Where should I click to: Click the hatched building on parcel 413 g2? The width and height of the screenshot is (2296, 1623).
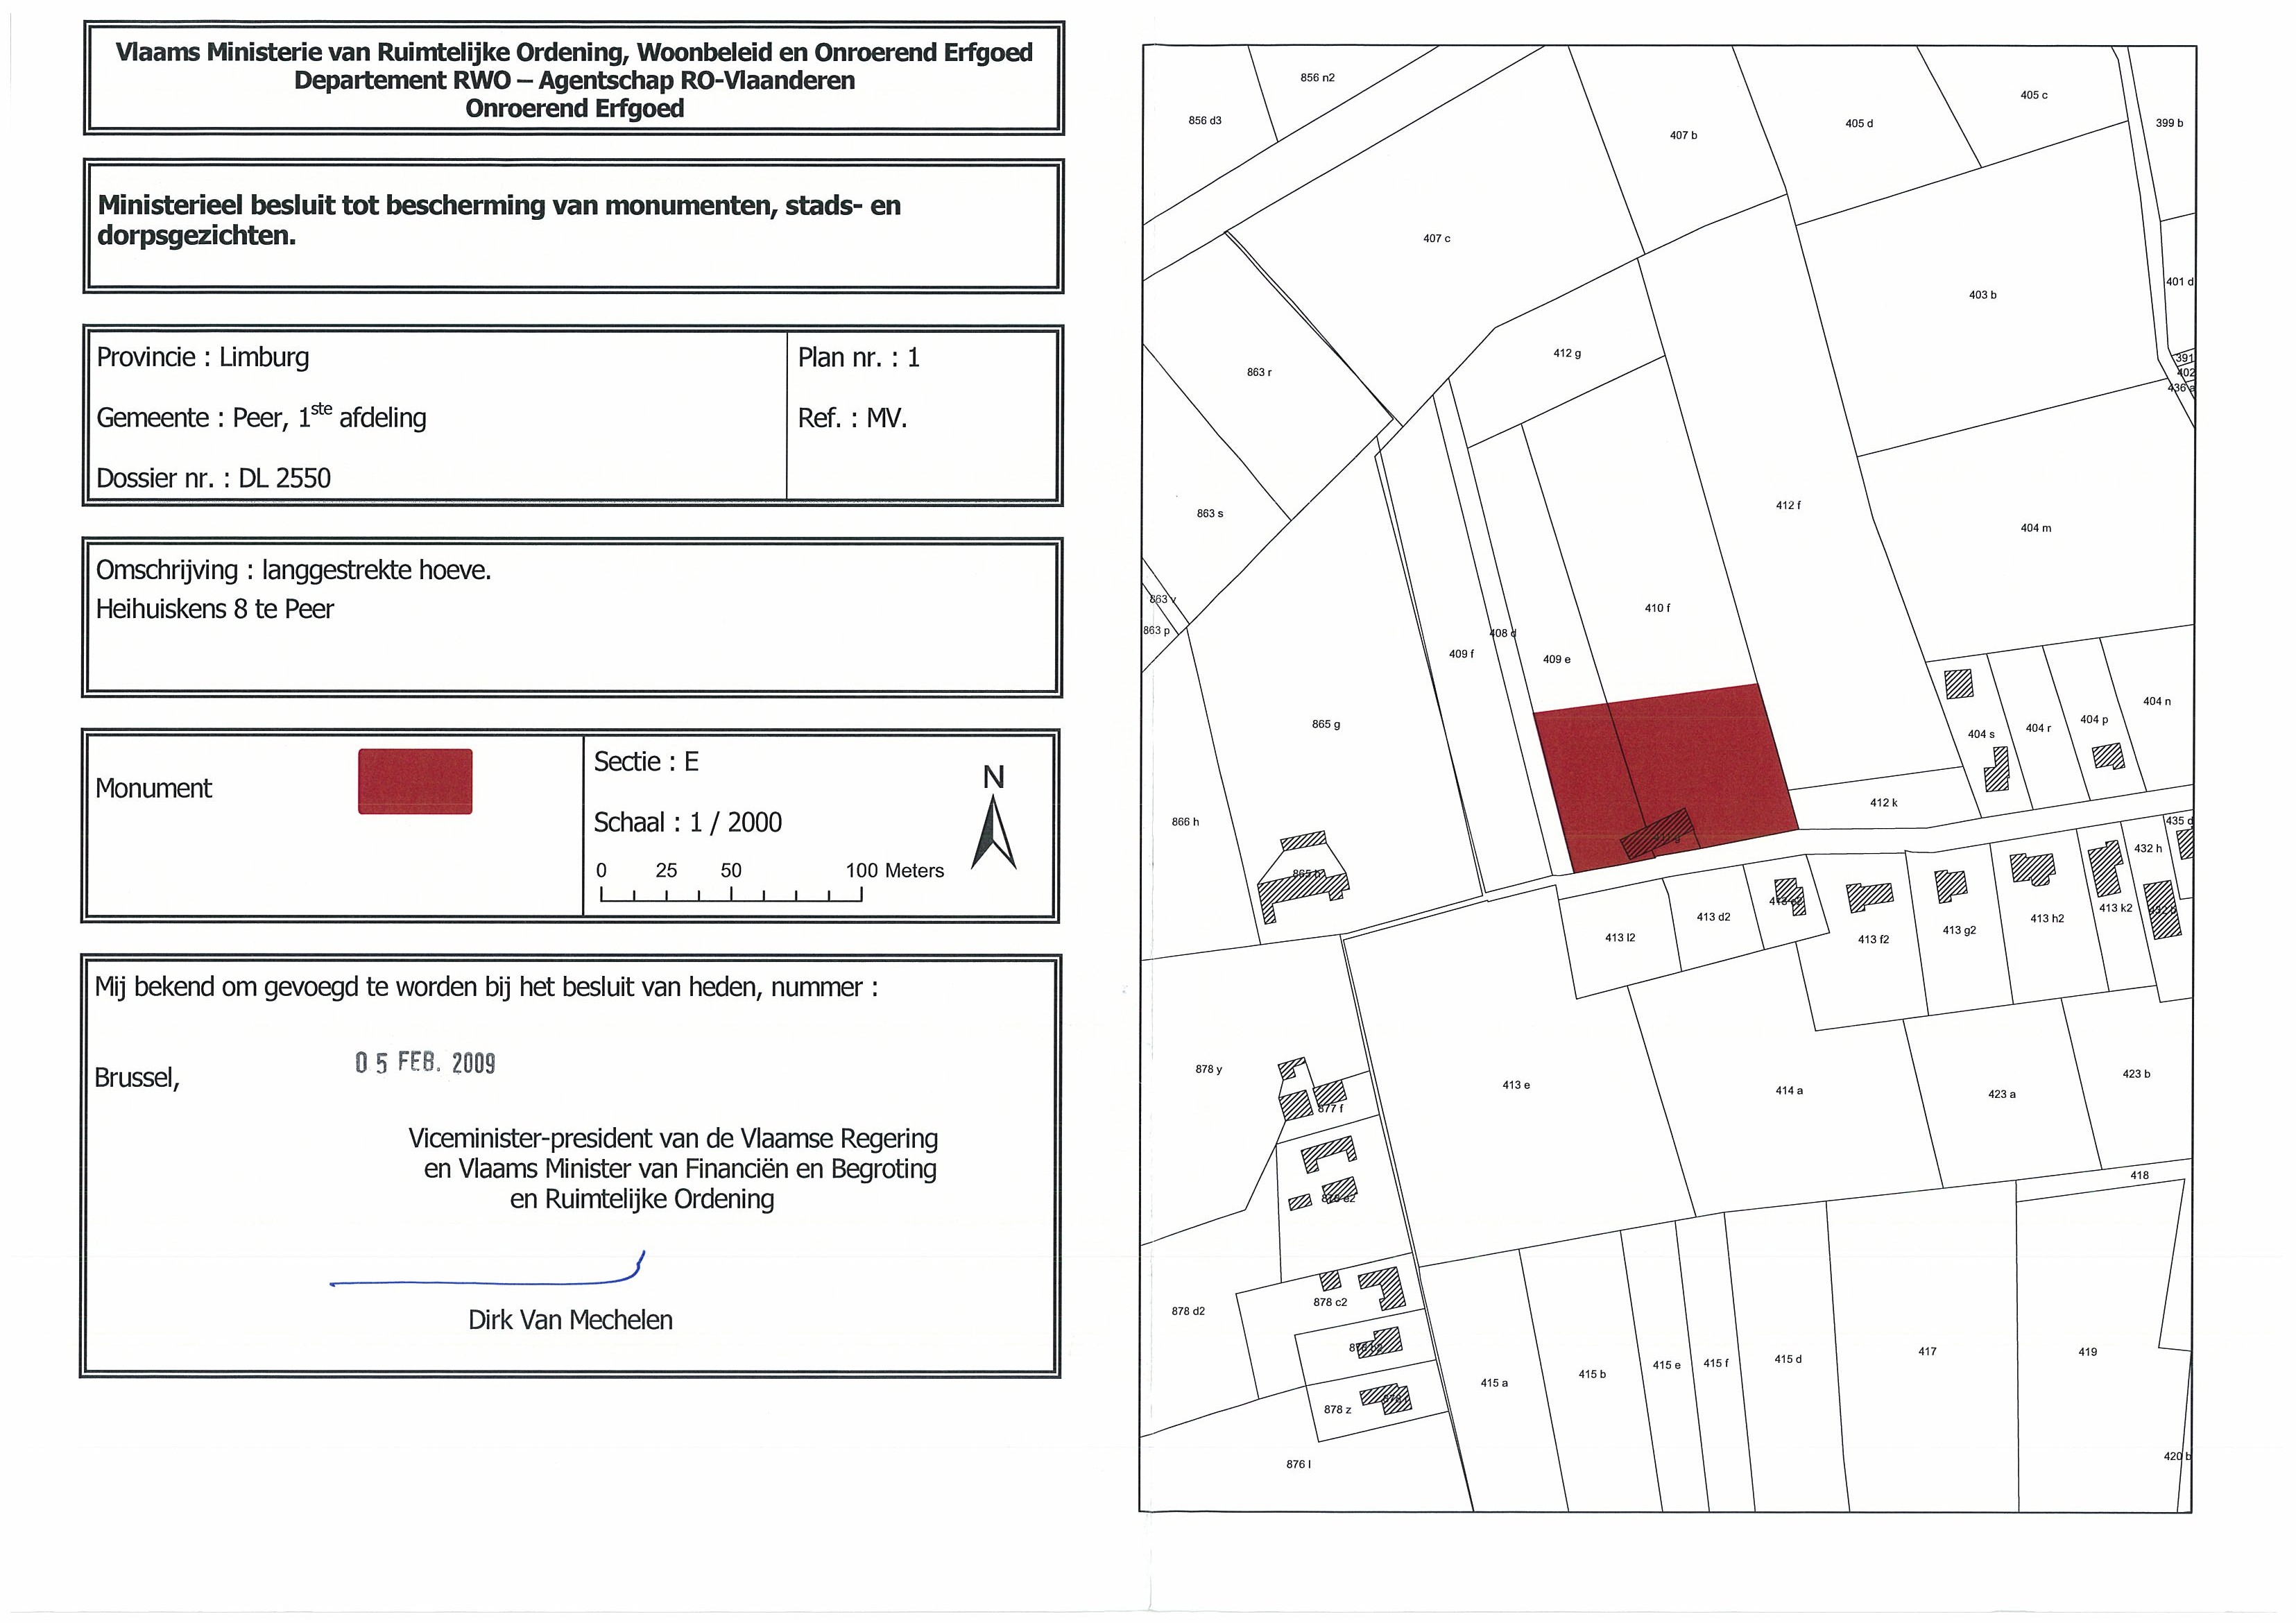tap(1951, 886)
